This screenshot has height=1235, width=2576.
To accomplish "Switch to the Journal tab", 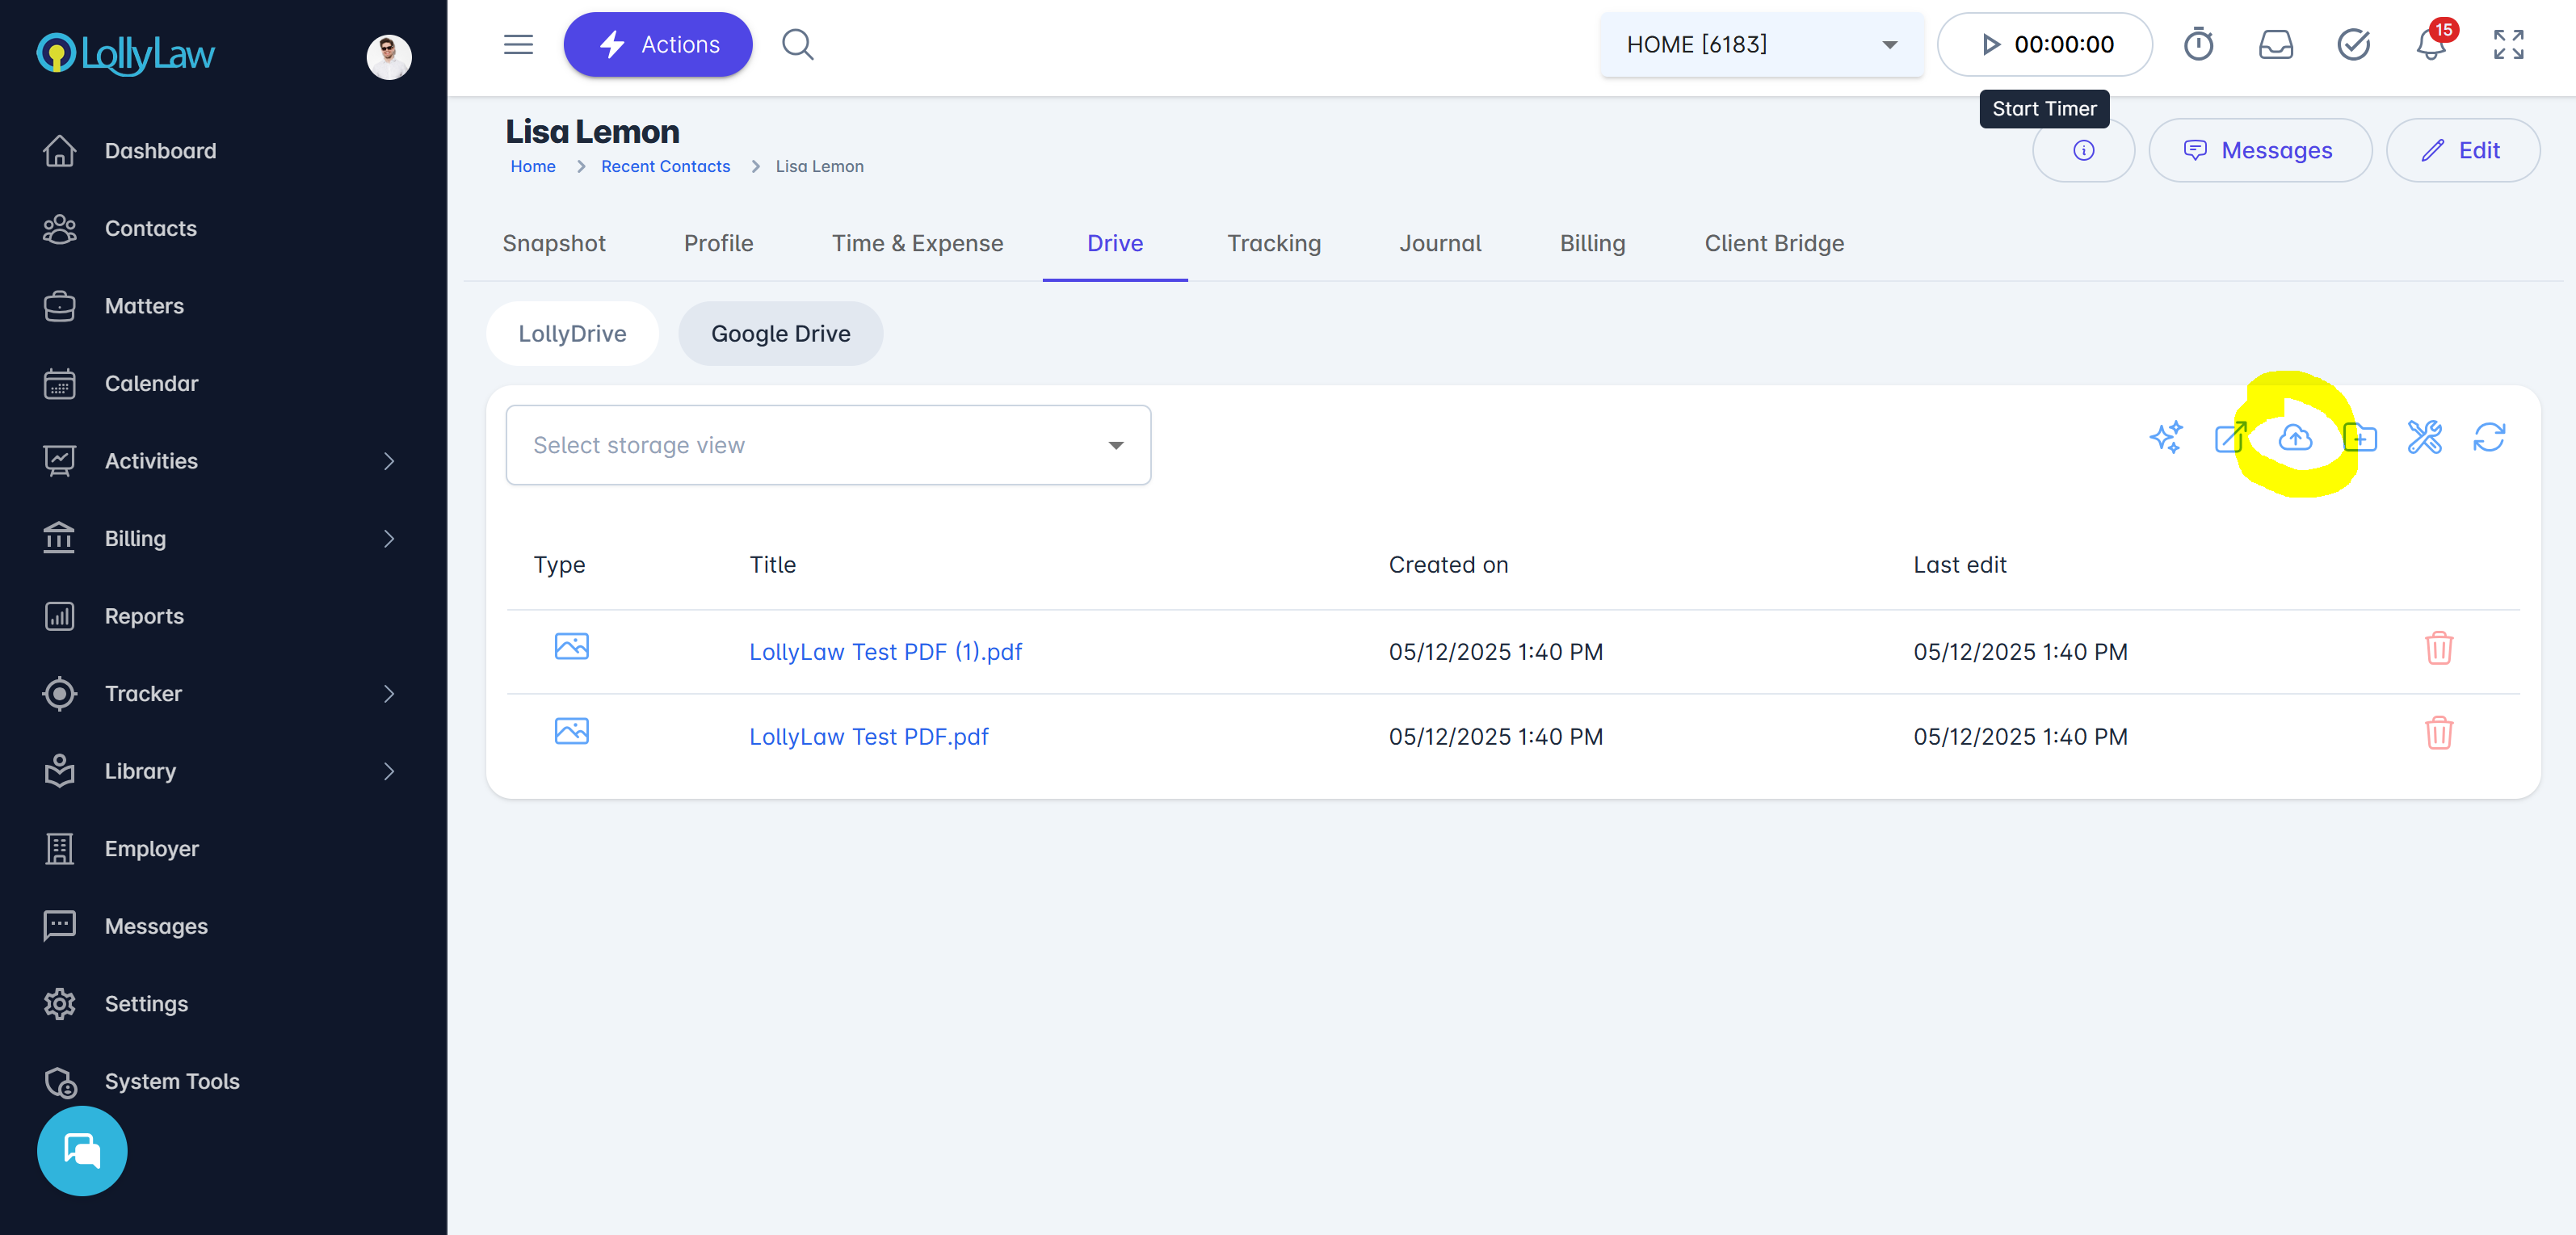I will (1440, 243).
